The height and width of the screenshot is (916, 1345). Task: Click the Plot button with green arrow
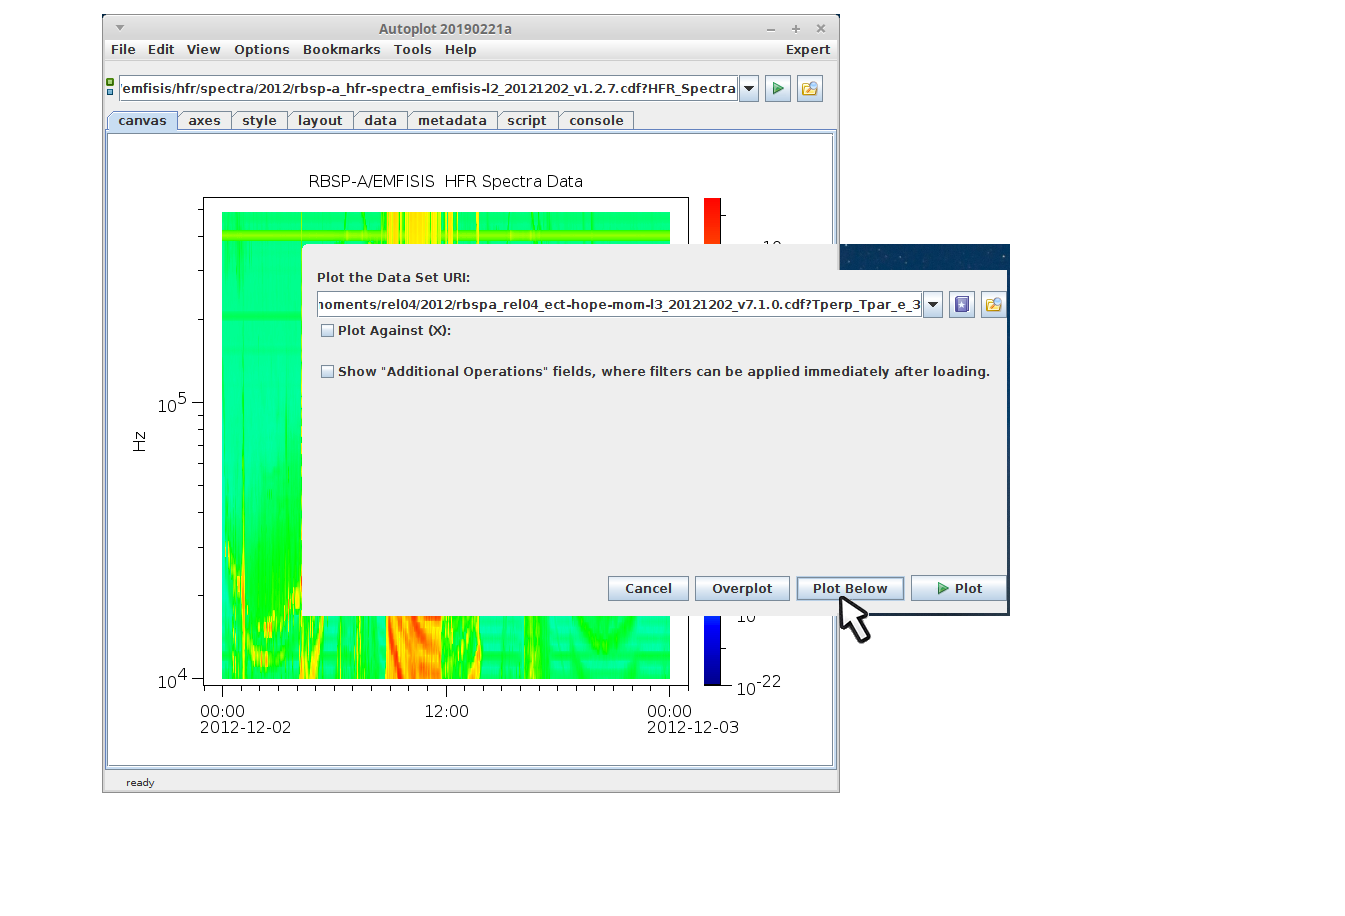(x=958, y=589)
